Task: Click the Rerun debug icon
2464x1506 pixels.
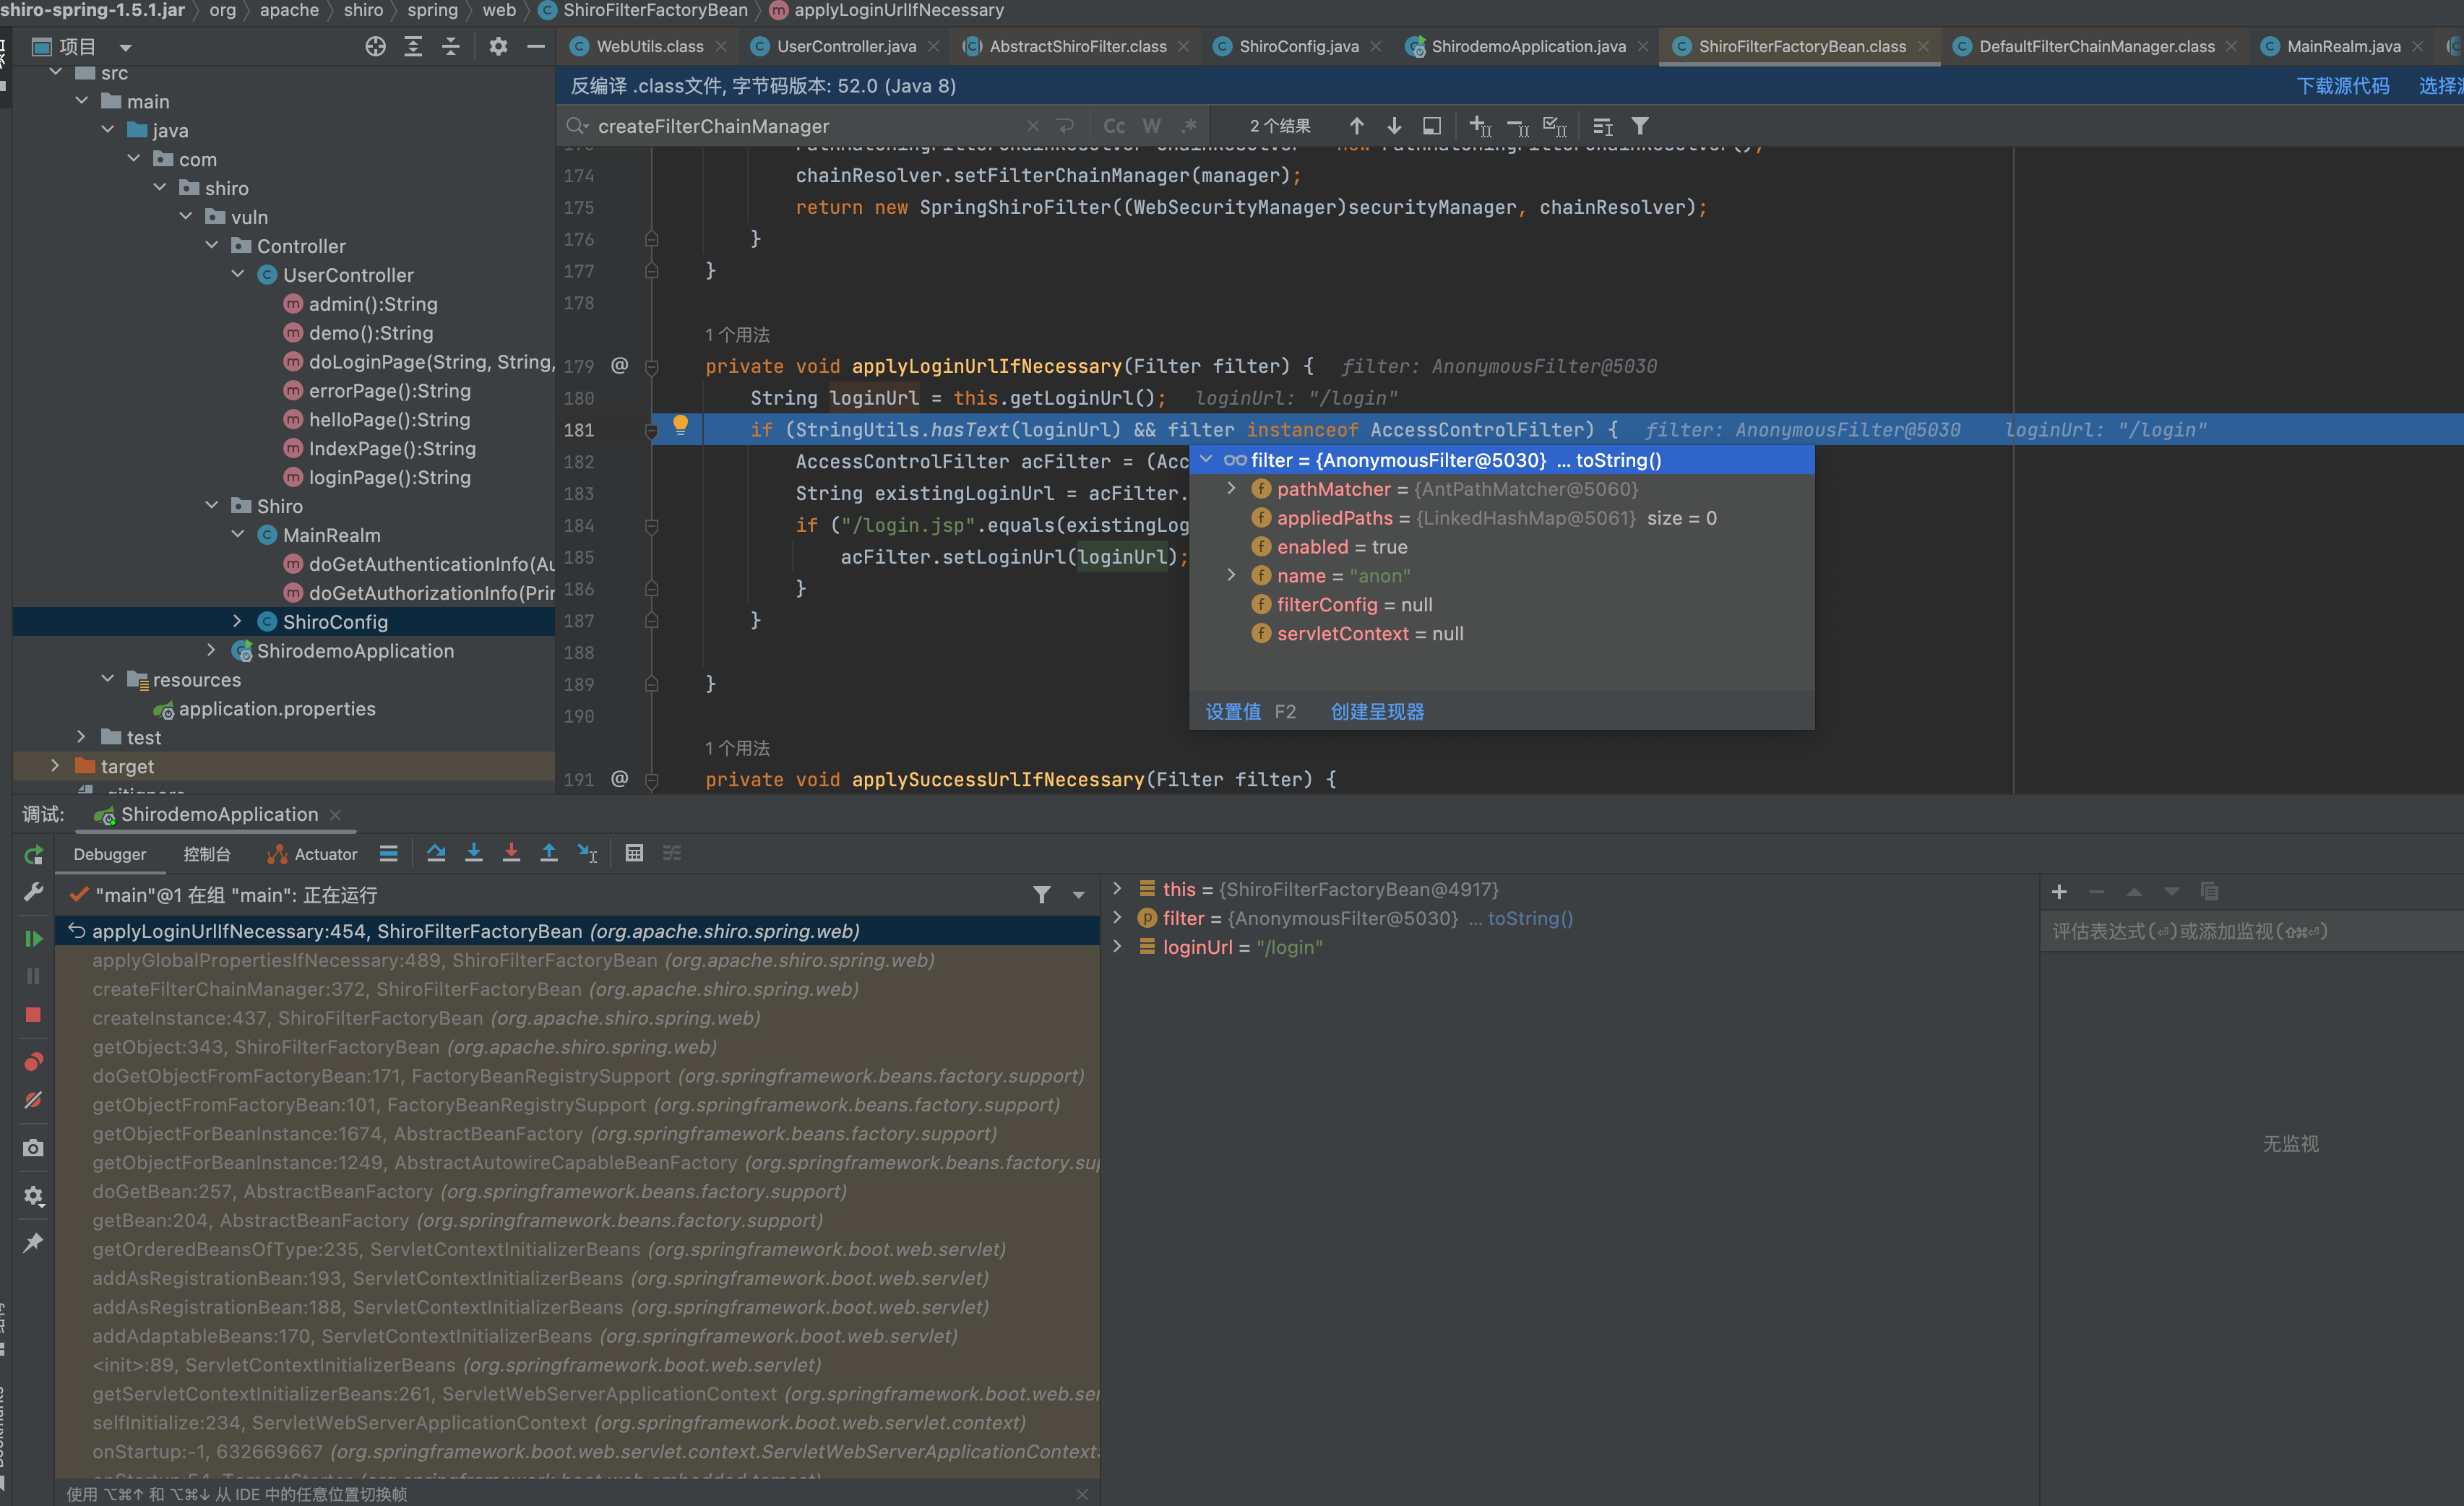Action: [x=33, y=854]
